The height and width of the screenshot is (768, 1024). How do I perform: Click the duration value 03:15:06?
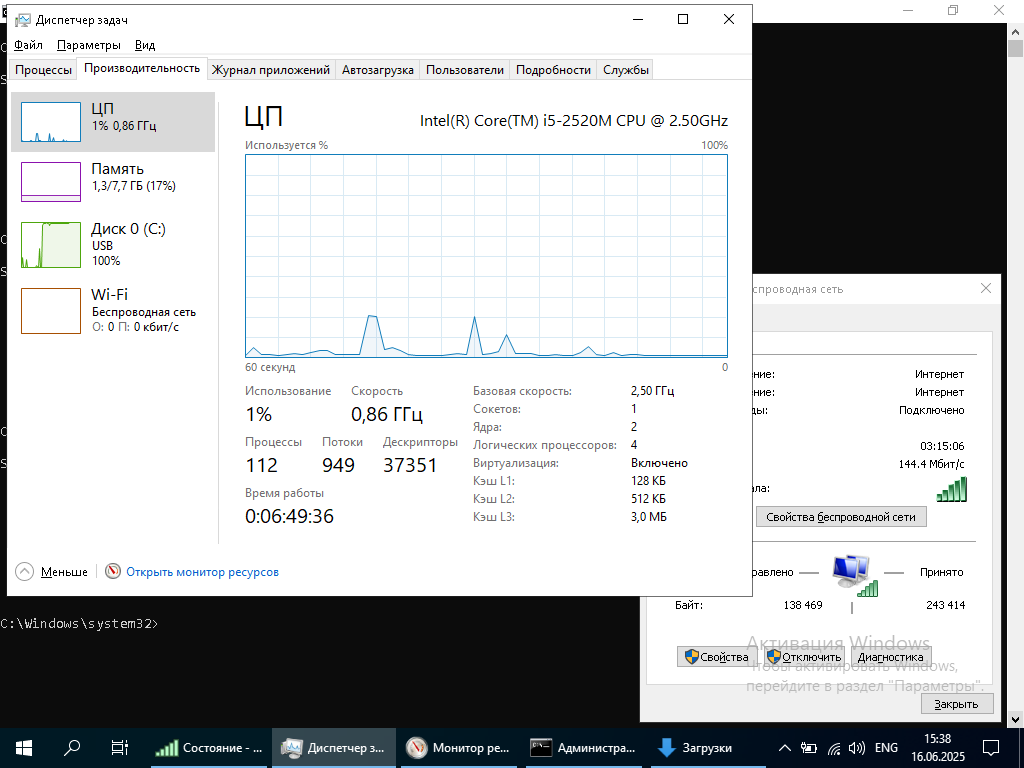tap(942, 446)
